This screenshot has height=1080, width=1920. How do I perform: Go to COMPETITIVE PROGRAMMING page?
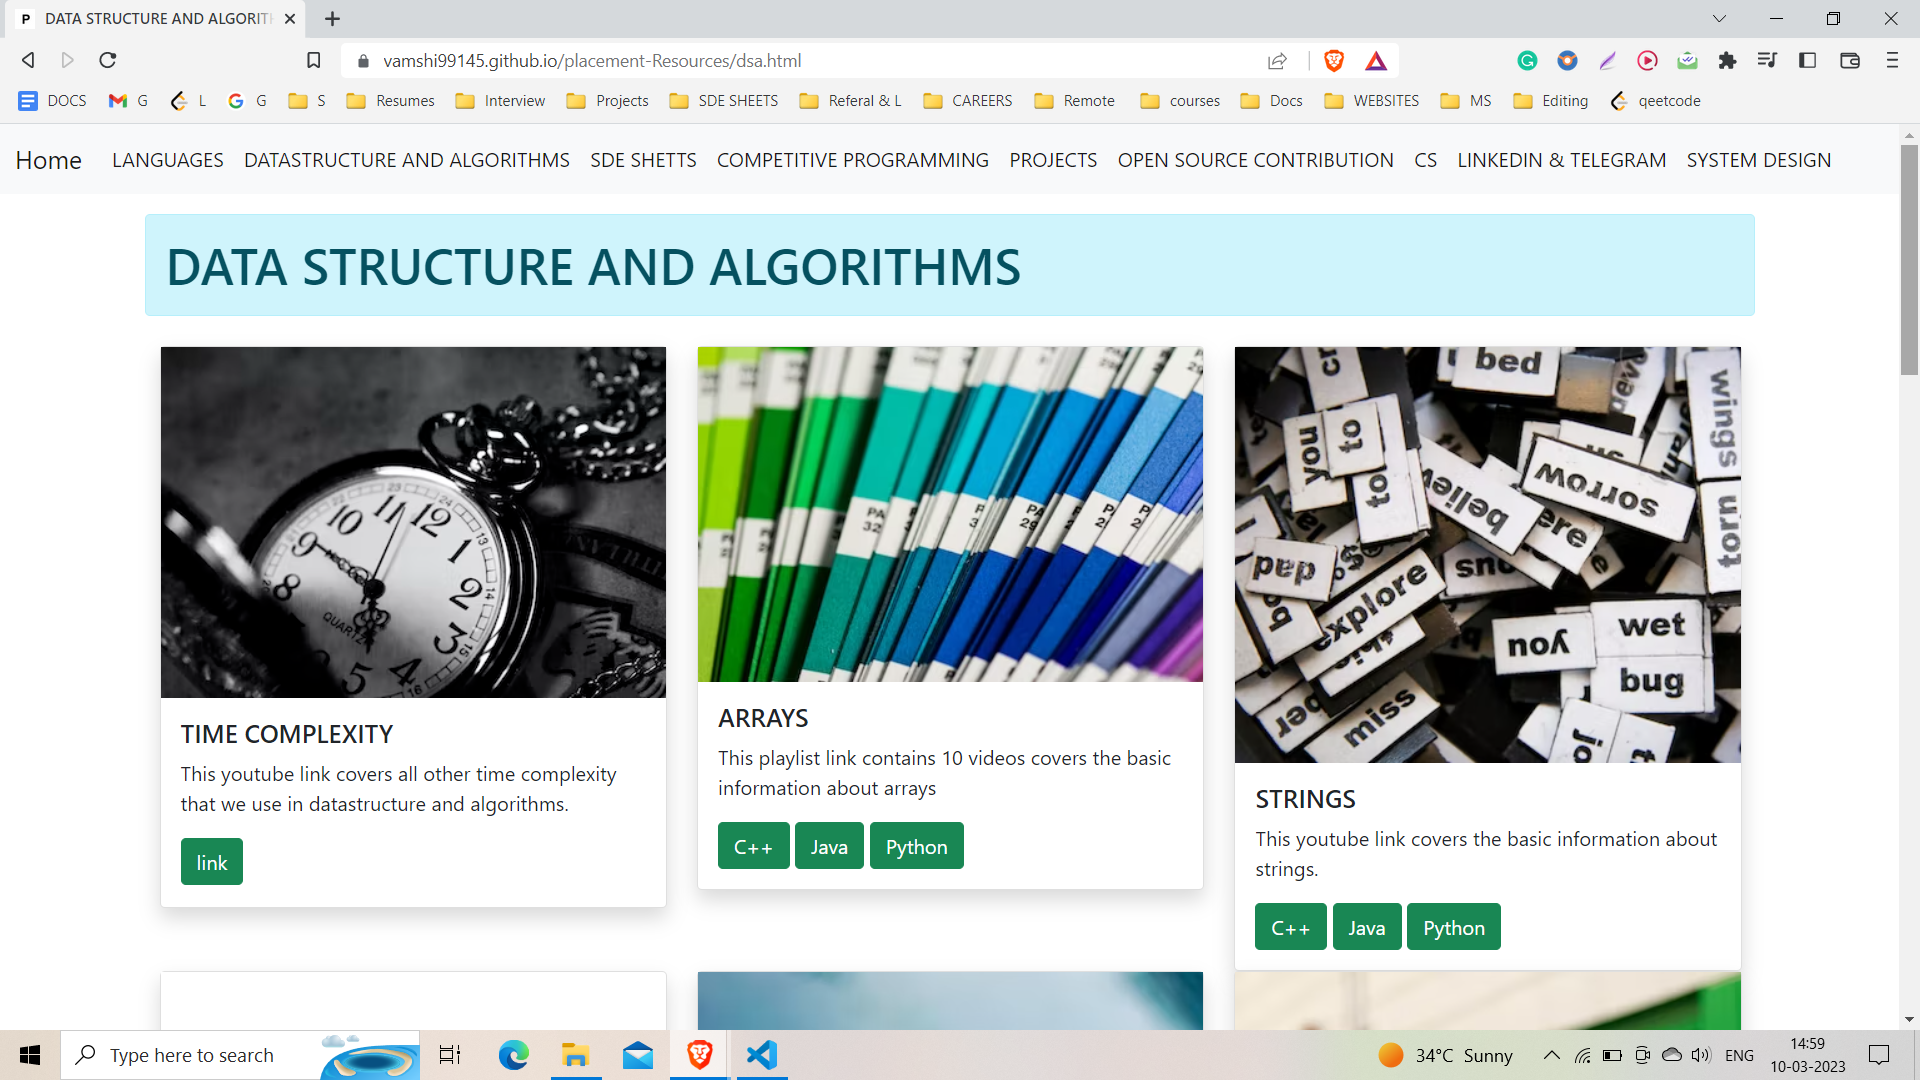tap(853, 160)
